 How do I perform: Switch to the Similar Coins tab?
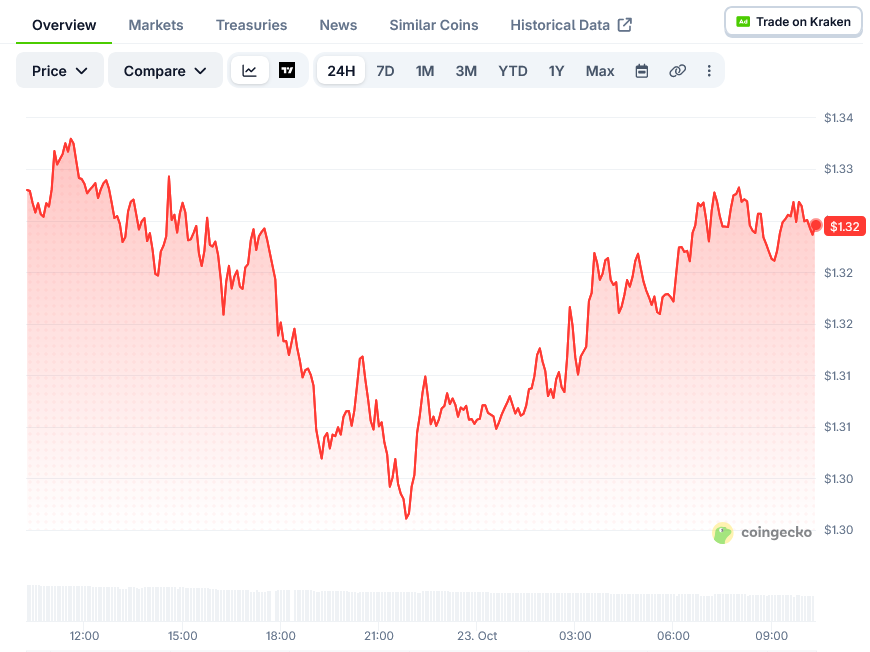434,25
